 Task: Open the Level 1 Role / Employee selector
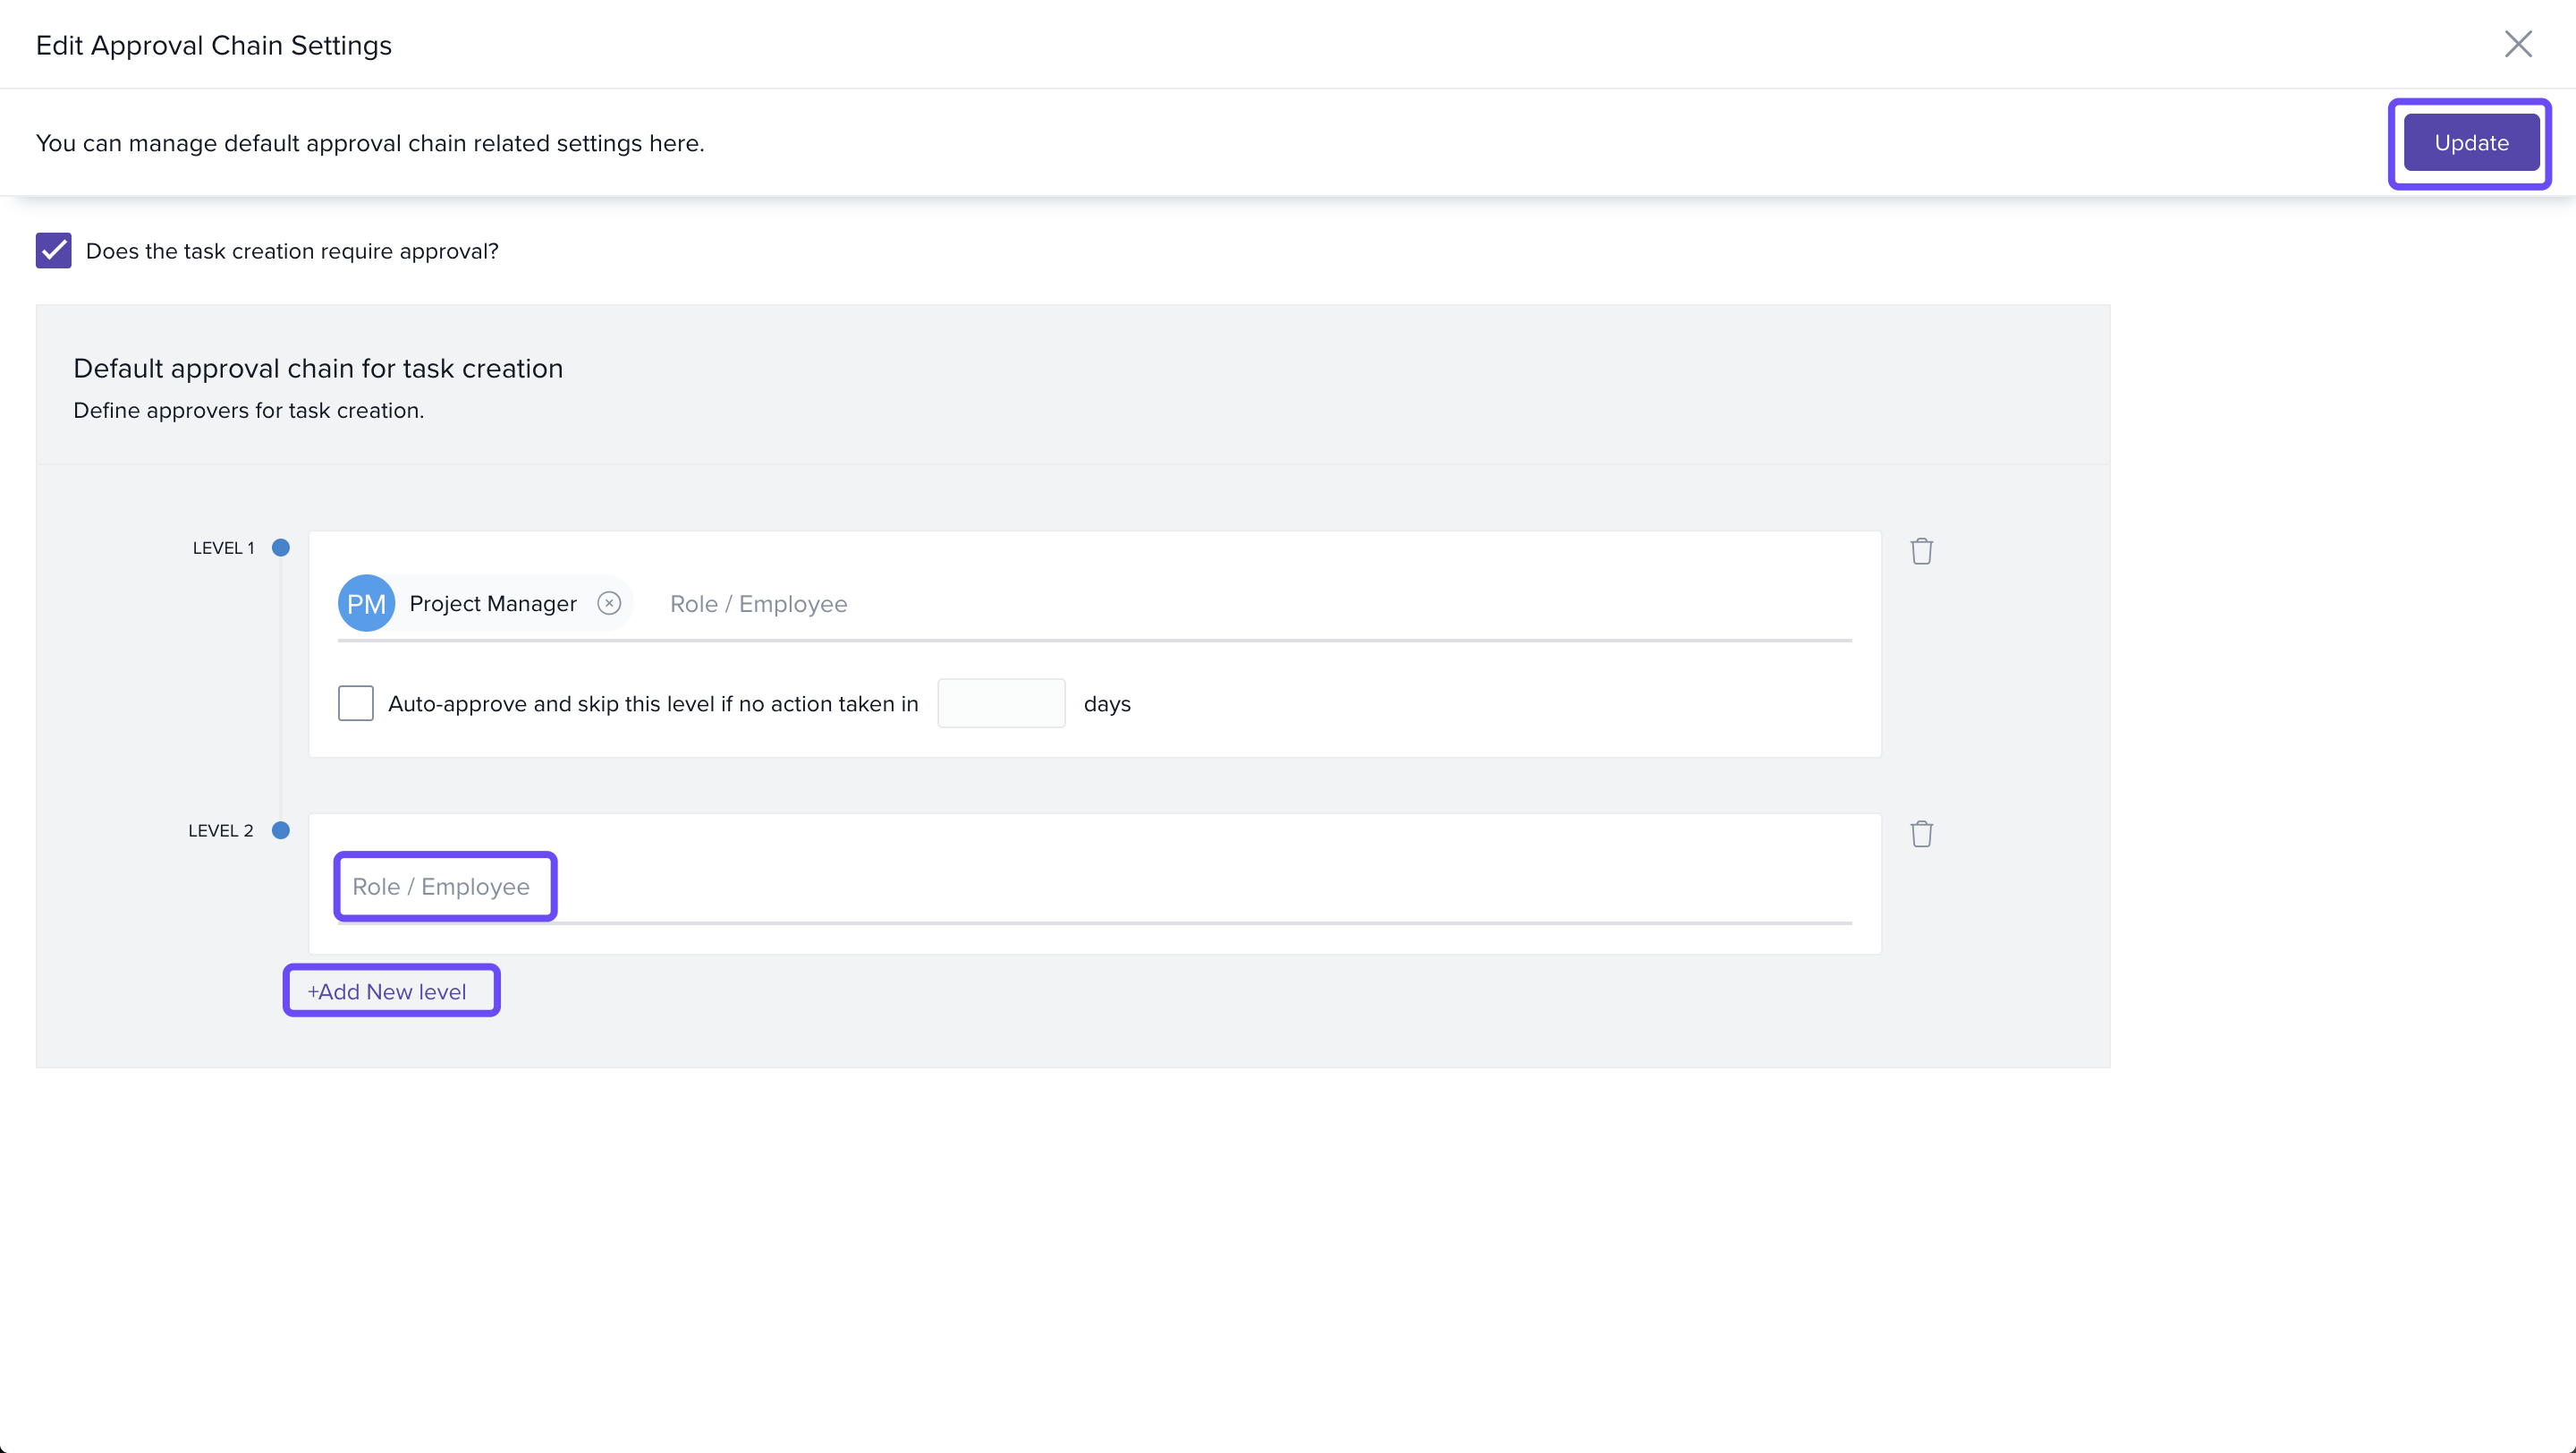point(758,604)
